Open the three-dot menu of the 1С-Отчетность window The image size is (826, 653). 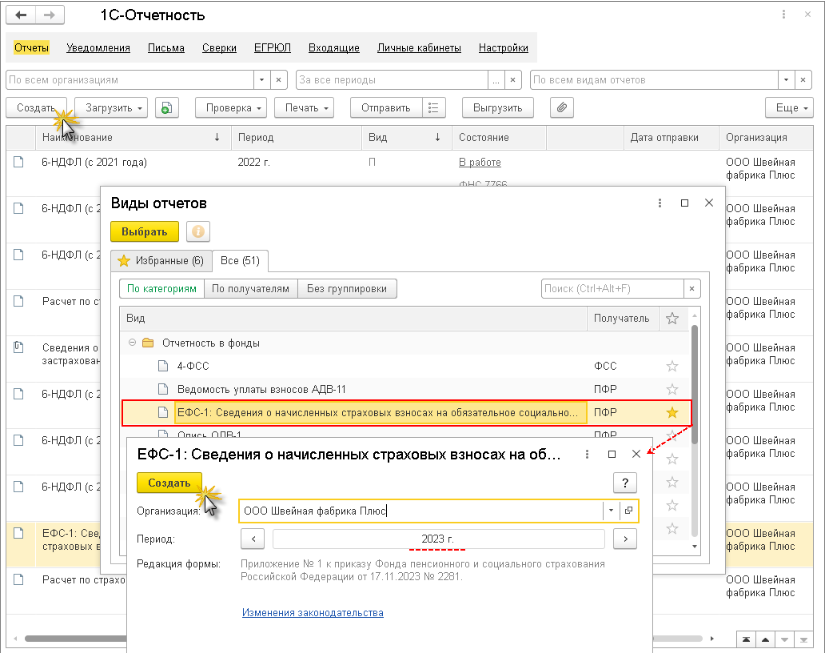[784, 15]
